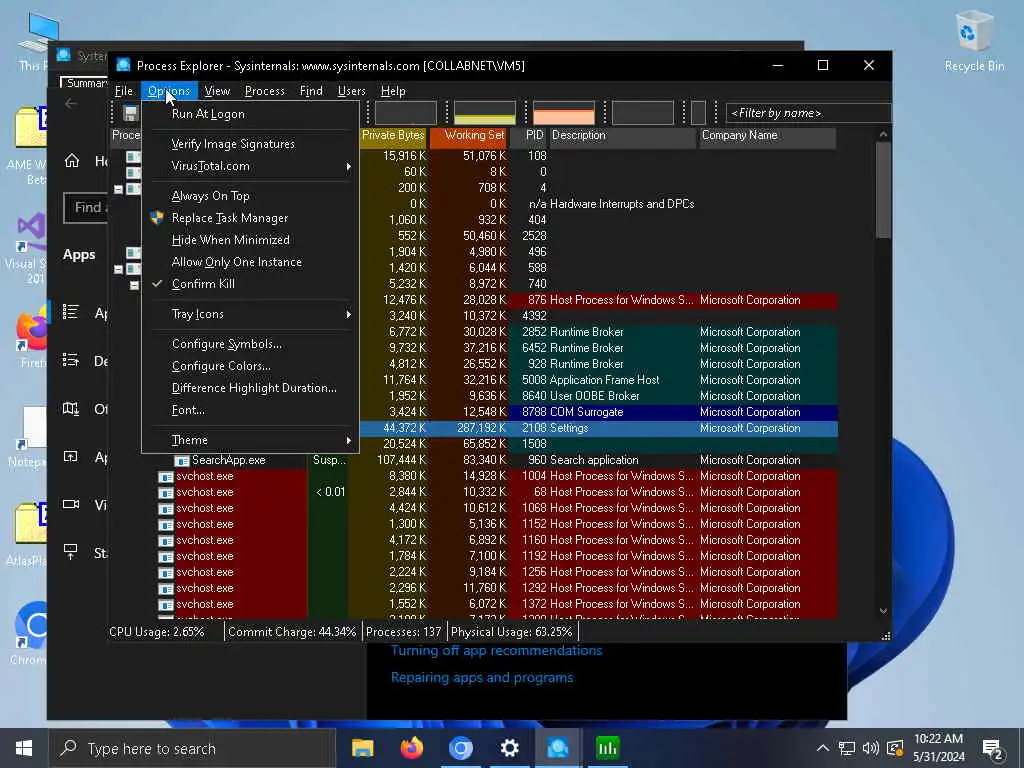Click the svchost.exe icon in PID 1372 row
1024x768 pixels.
coord(166,605)
